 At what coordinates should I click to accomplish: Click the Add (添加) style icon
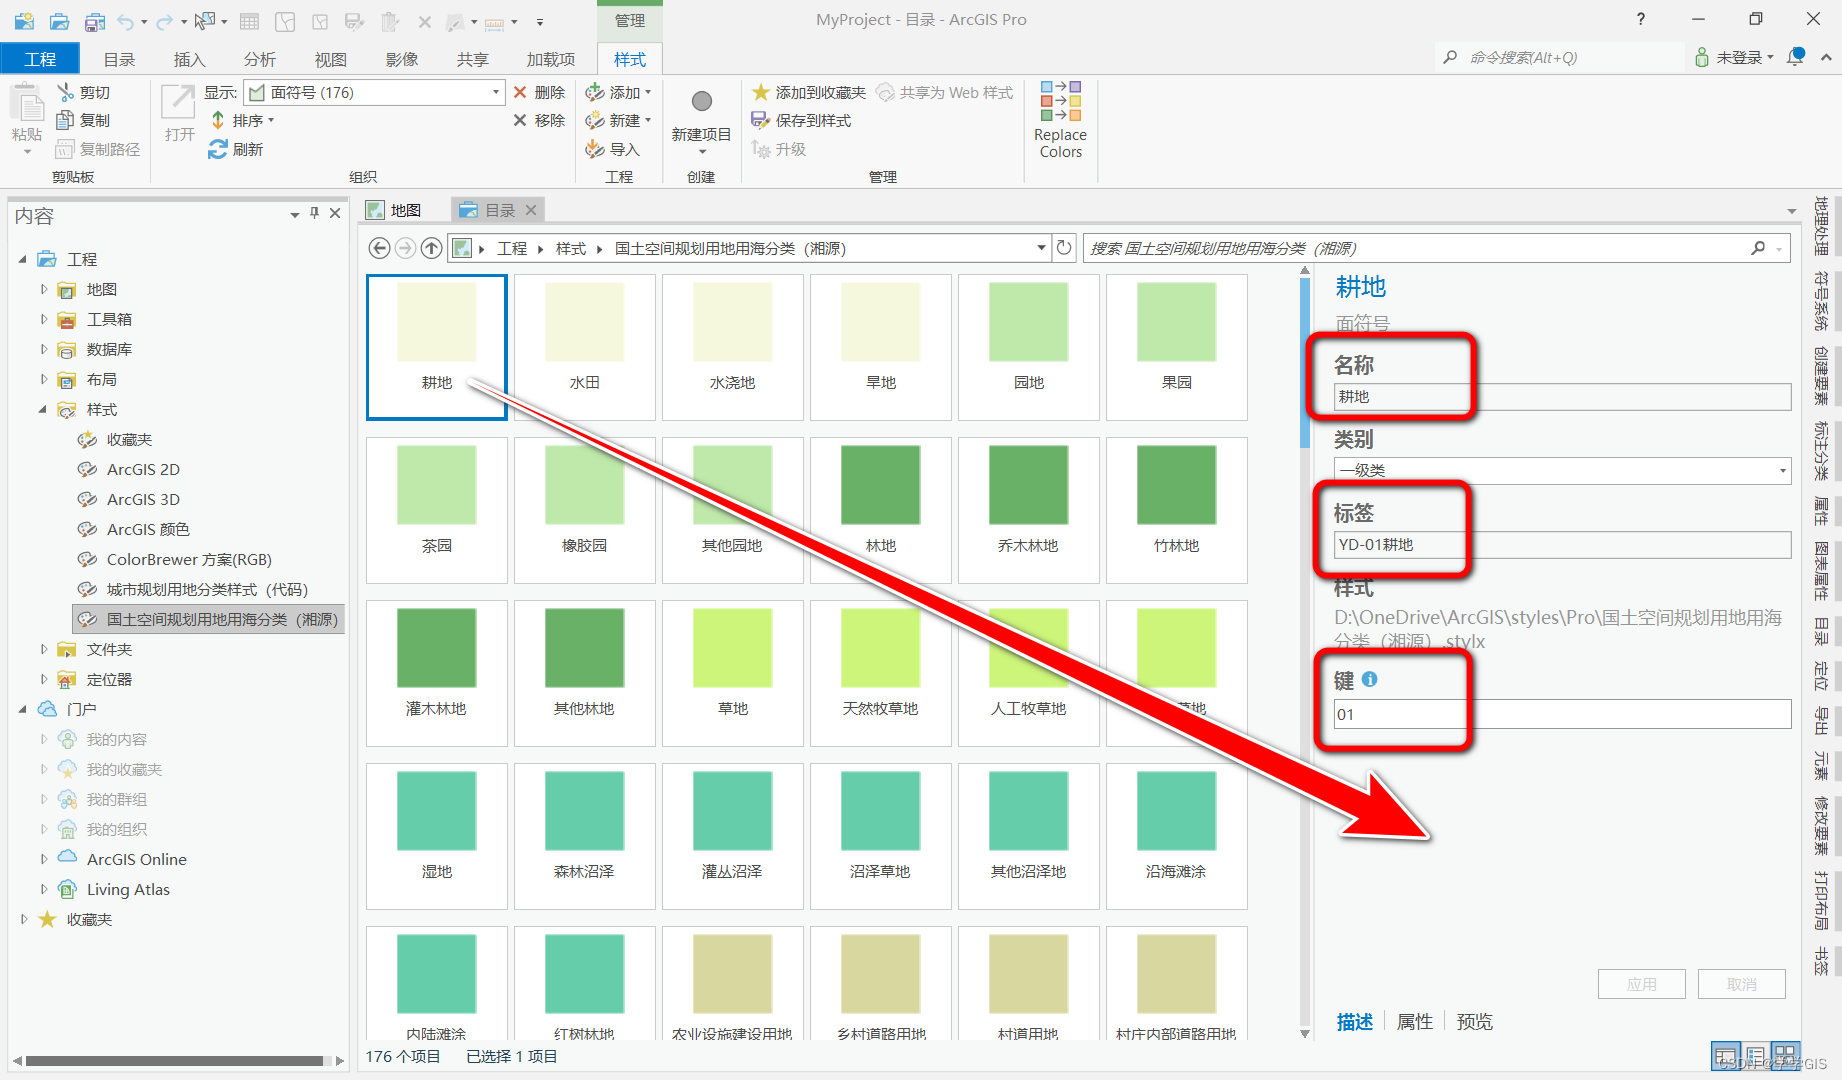595,92
